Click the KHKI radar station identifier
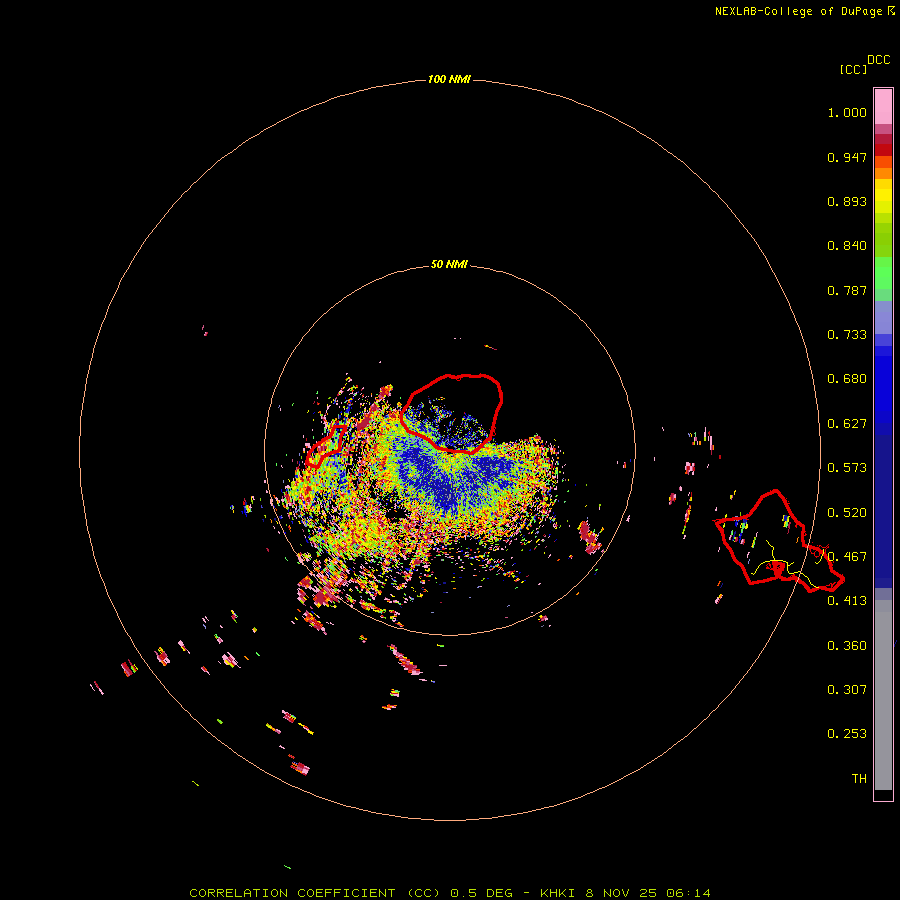This screenshot has height=900, width=900. pos(557,893)
